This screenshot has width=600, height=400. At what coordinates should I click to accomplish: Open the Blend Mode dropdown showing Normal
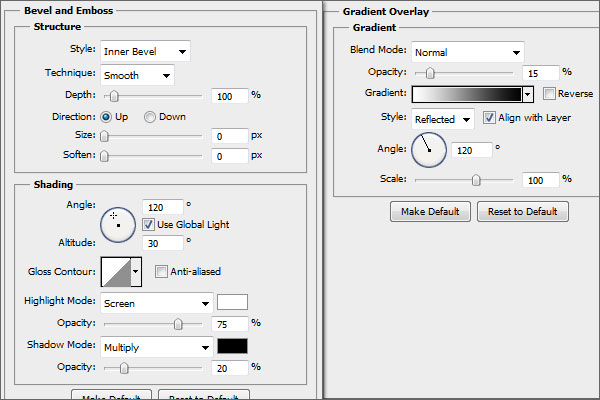coord(466,52)
